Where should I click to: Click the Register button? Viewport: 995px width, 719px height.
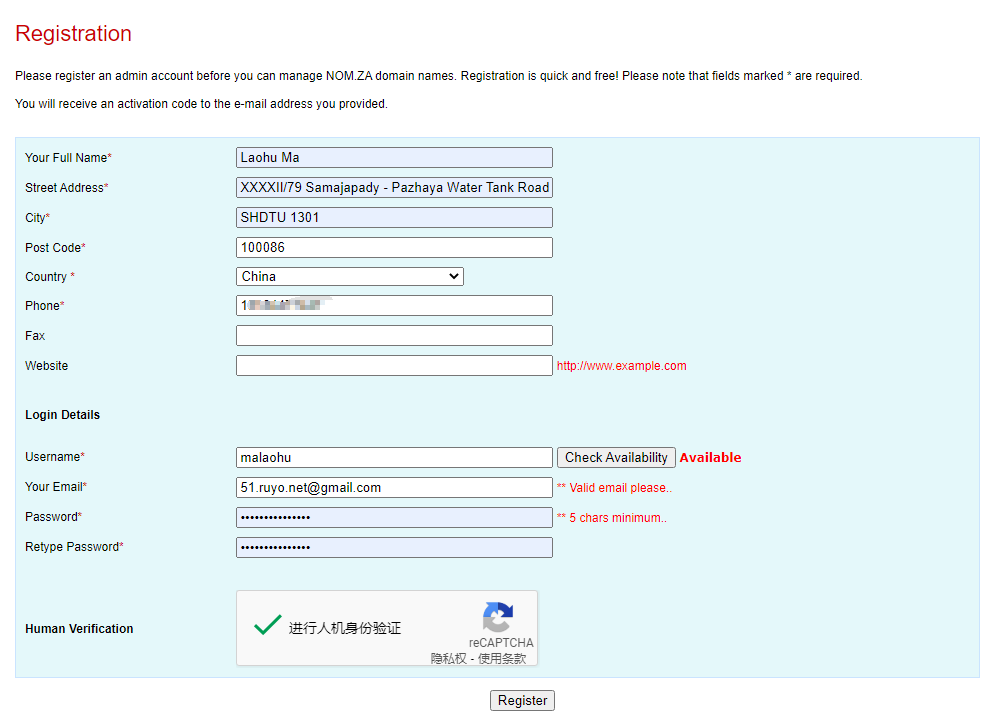pyautogui.click(x=522, y=701)
